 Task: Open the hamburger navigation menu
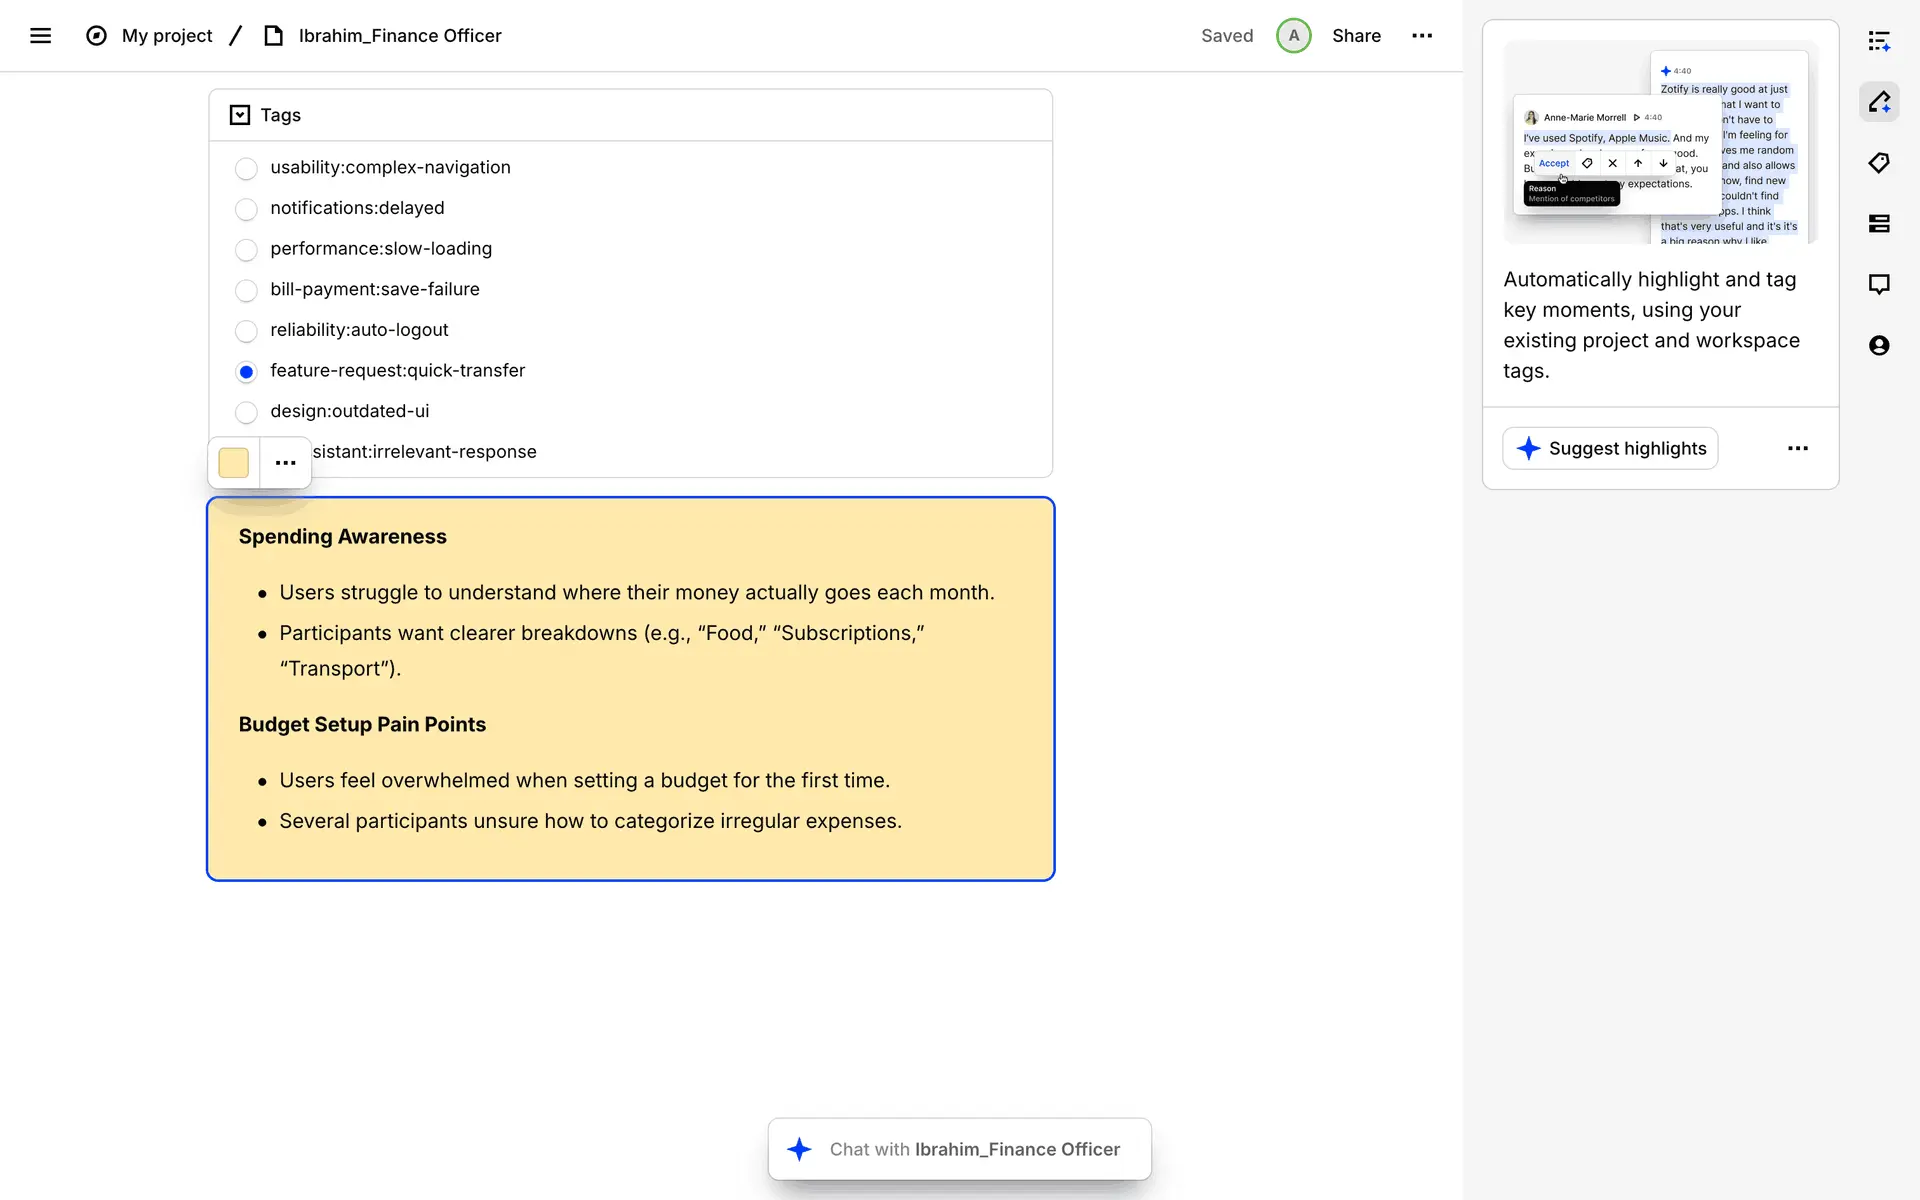tap(40, 36)
